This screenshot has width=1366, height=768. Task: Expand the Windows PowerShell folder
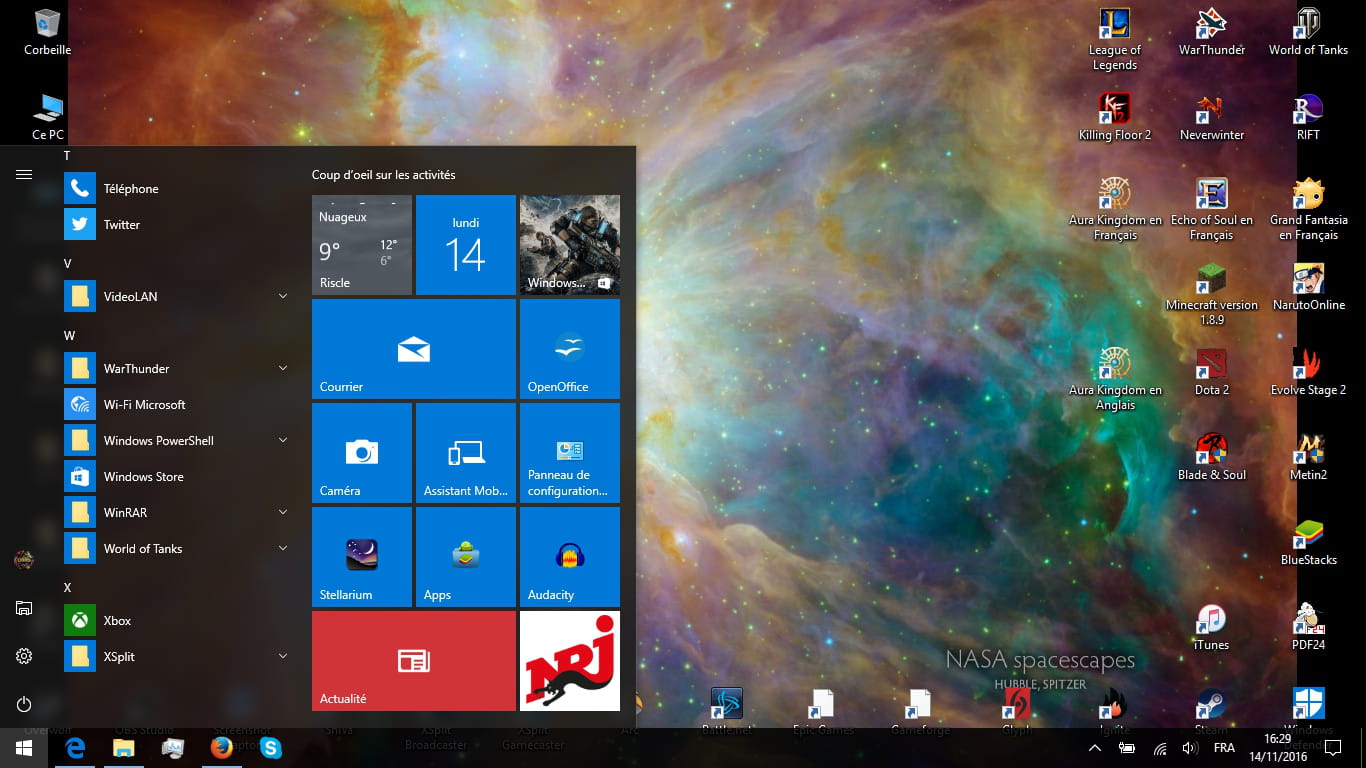(x=178, y=440)
